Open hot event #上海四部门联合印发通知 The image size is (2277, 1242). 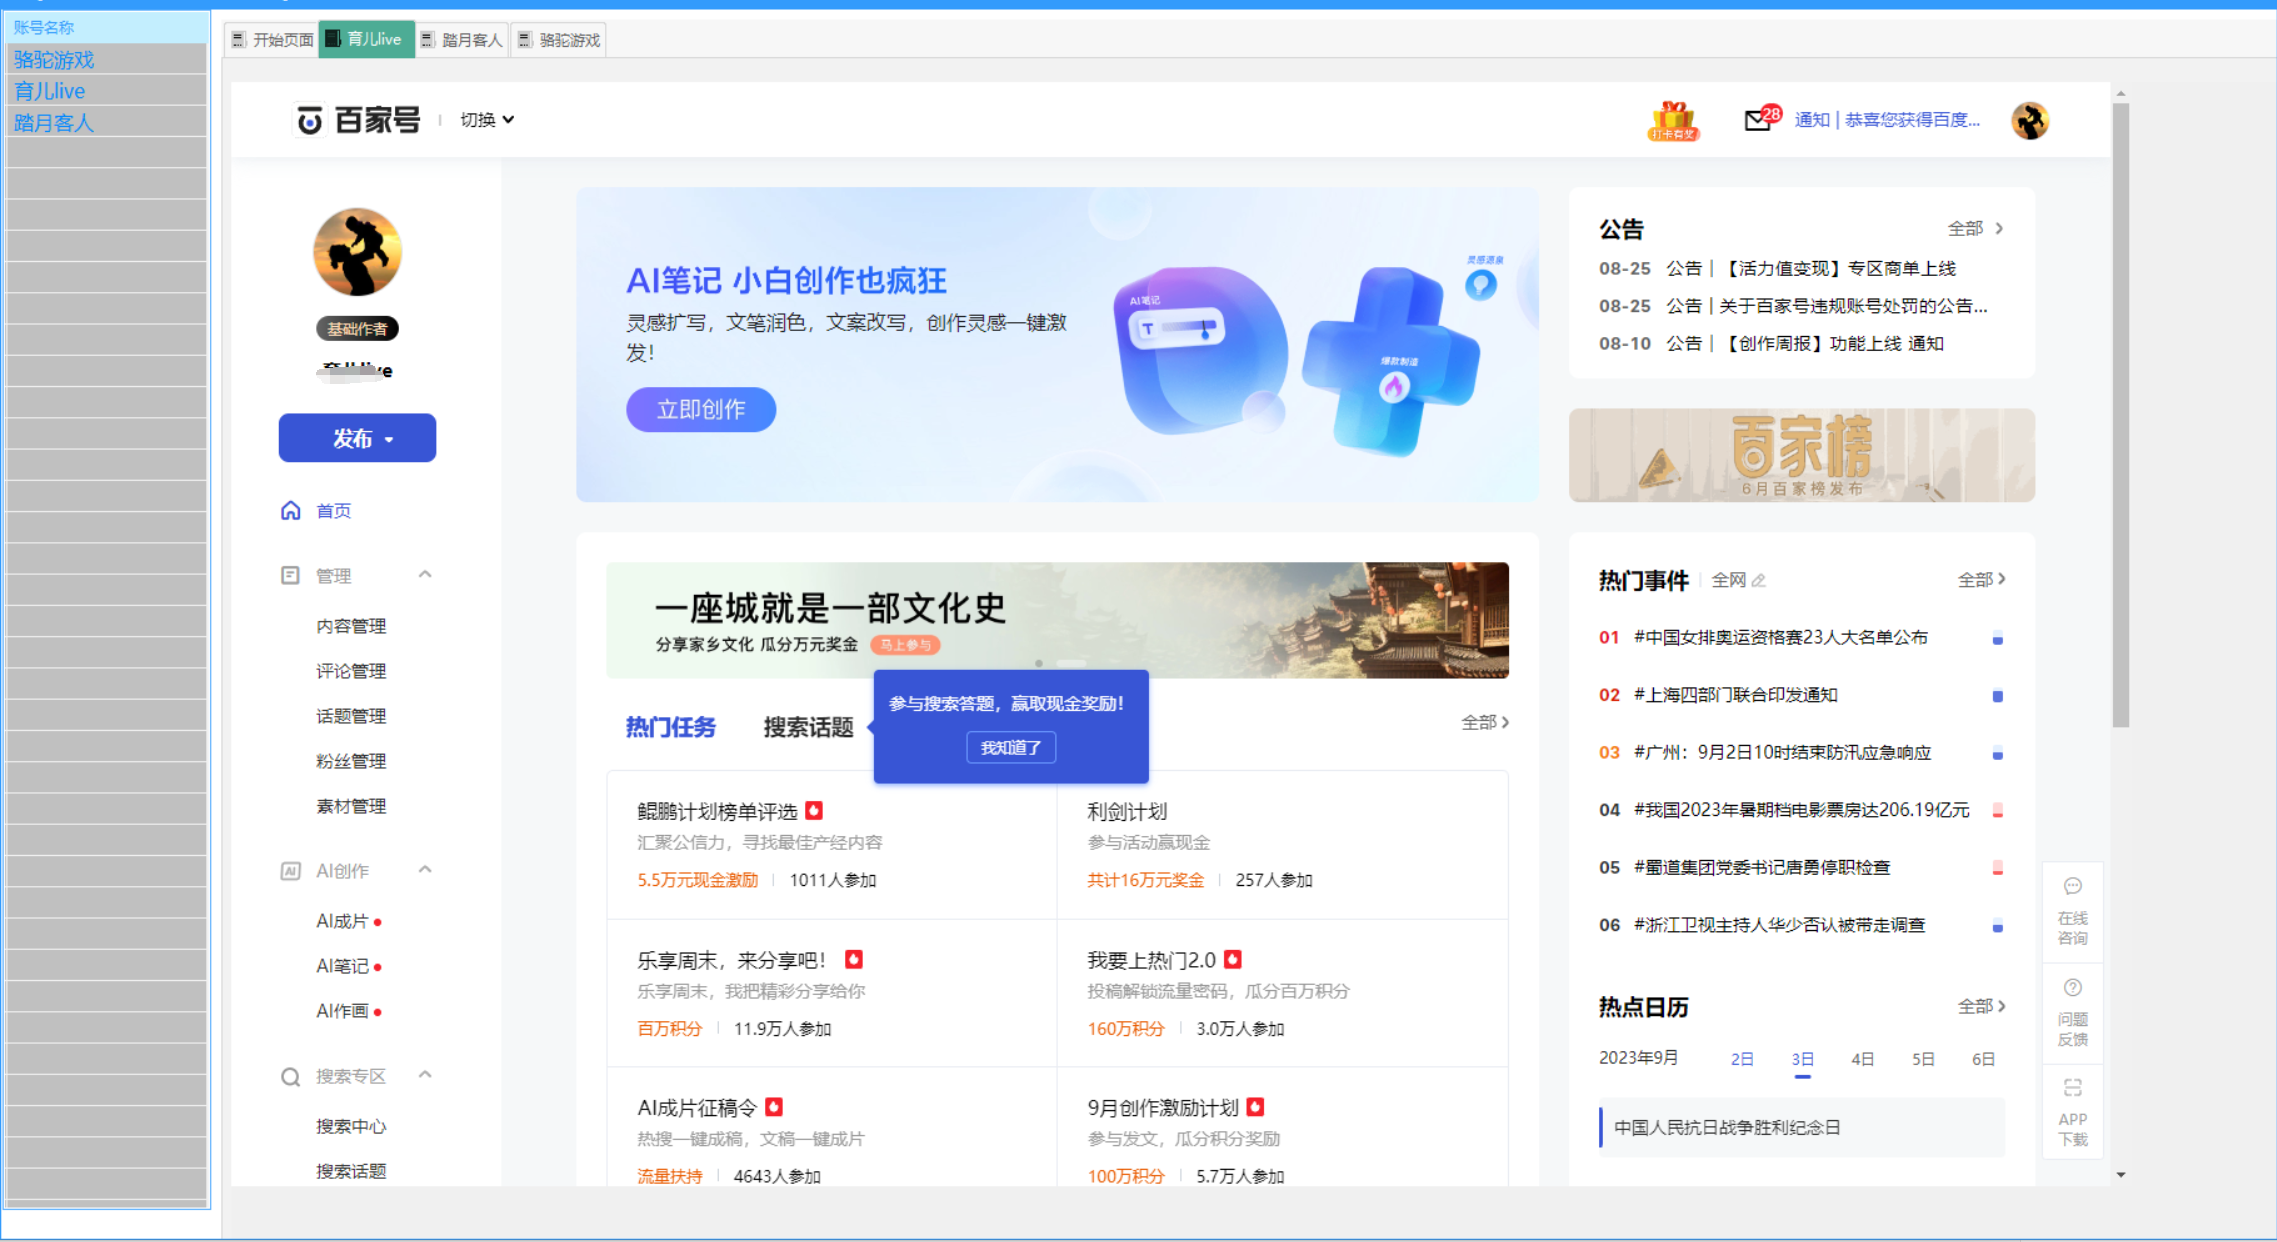point(1735,695)
